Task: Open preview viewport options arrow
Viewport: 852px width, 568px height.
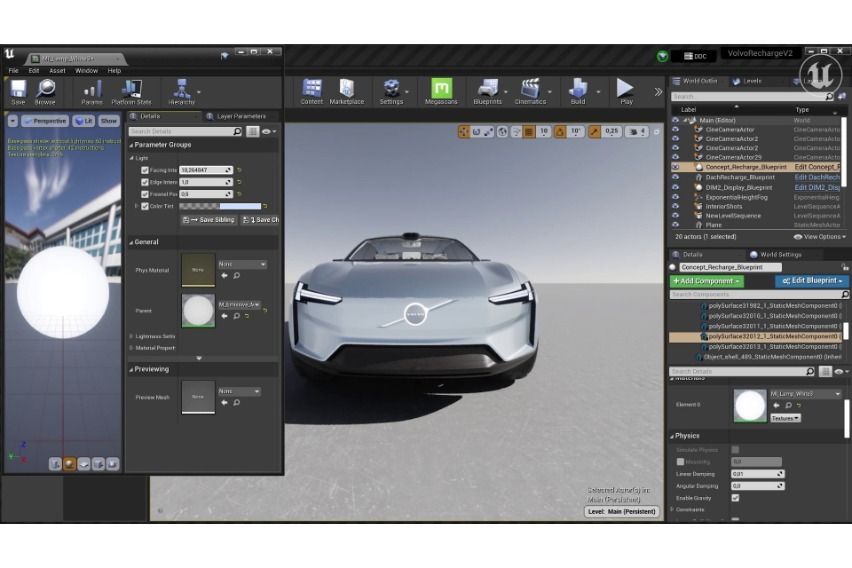Action: [x=12, y=121]
